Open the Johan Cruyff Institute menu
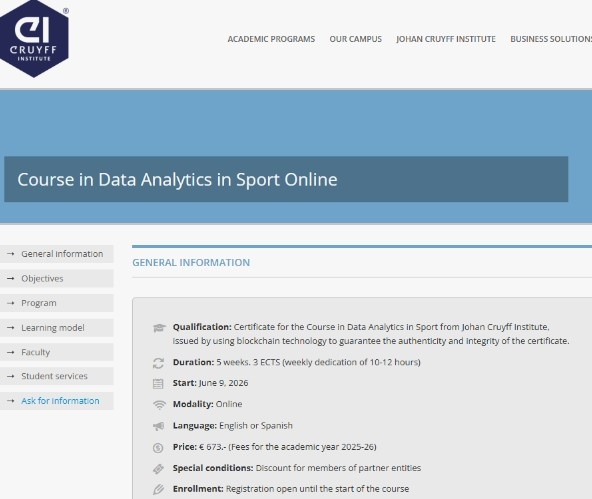 click(446, 39)
